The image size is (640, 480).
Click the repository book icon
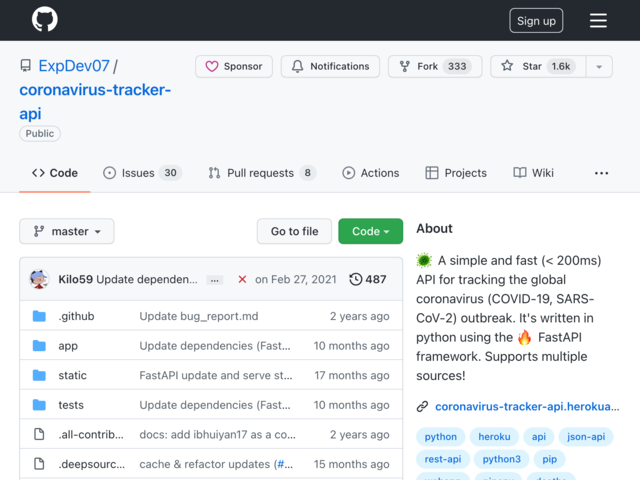[x=26, y=66]
